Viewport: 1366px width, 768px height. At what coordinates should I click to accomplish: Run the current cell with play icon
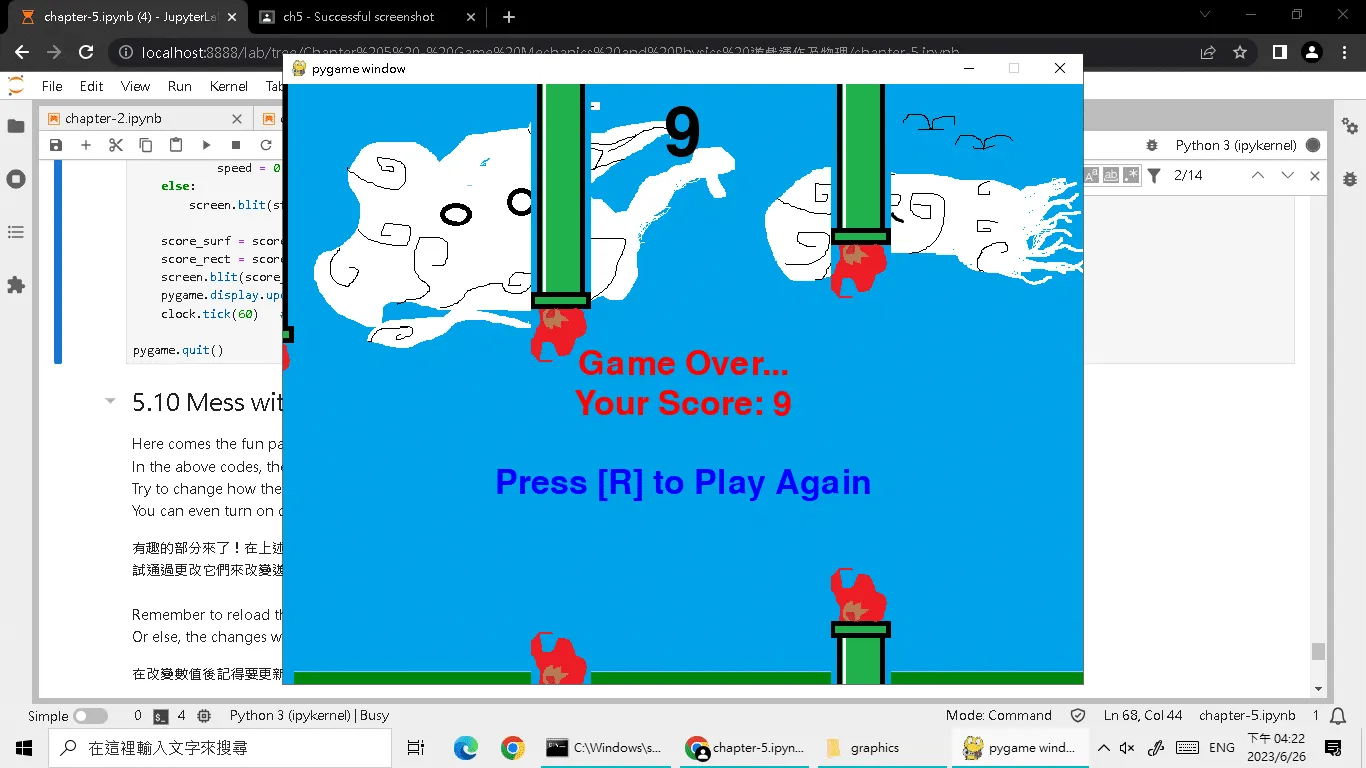[x=206, y=145]
